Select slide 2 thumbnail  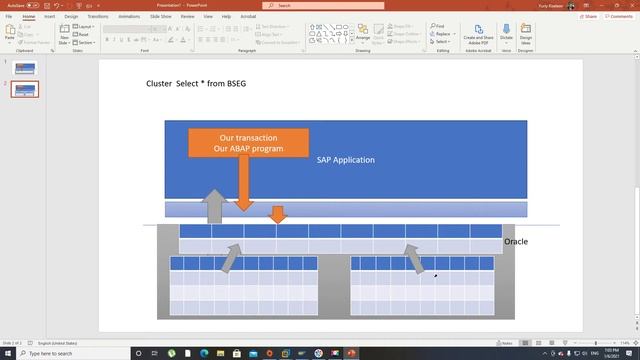pos(25,89)
